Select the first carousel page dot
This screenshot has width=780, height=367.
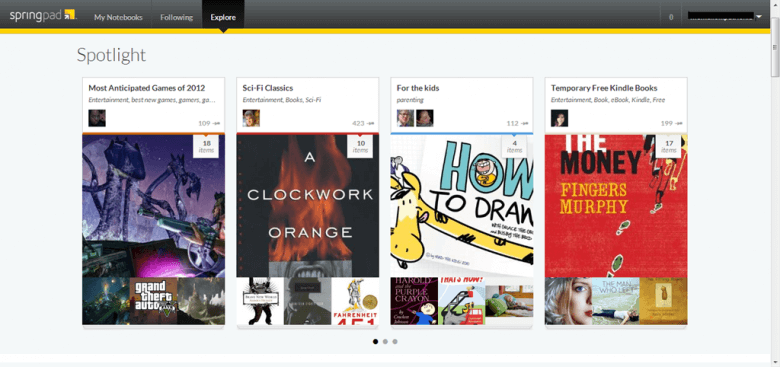tap(376, 342)
